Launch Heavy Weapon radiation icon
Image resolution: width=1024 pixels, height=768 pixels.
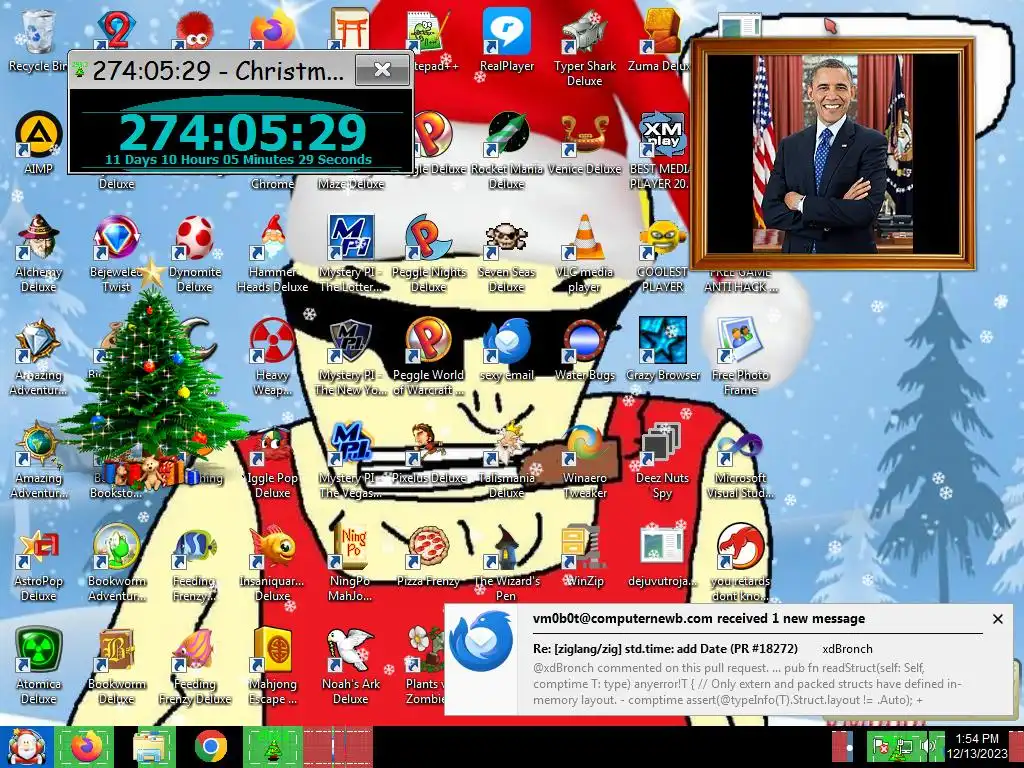[x=272, y=357]
